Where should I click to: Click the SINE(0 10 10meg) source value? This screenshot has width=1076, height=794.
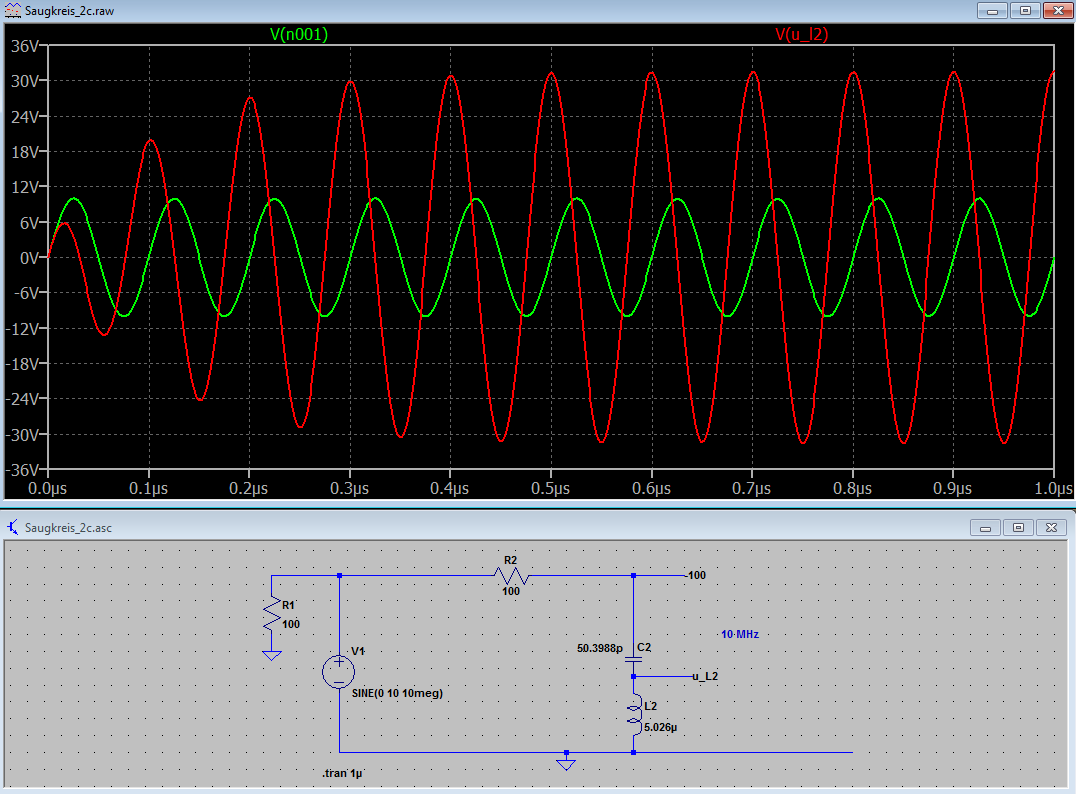397,693
